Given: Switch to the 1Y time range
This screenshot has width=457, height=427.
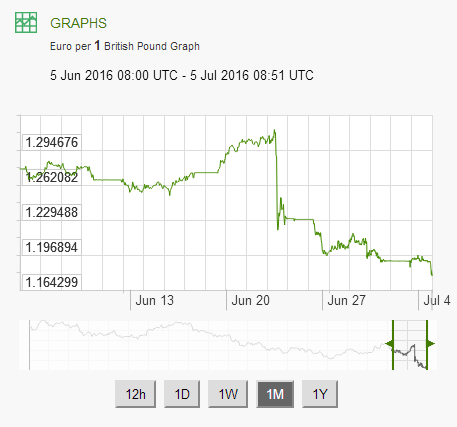Looking at the screenshot, I should coord(320,394).
